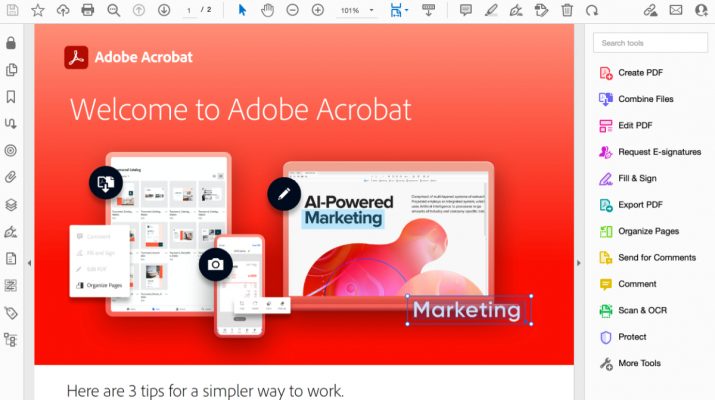This screenshot has width=715, height=400.
Task: Zoom out with the minus button
Action: coord(292,10)
